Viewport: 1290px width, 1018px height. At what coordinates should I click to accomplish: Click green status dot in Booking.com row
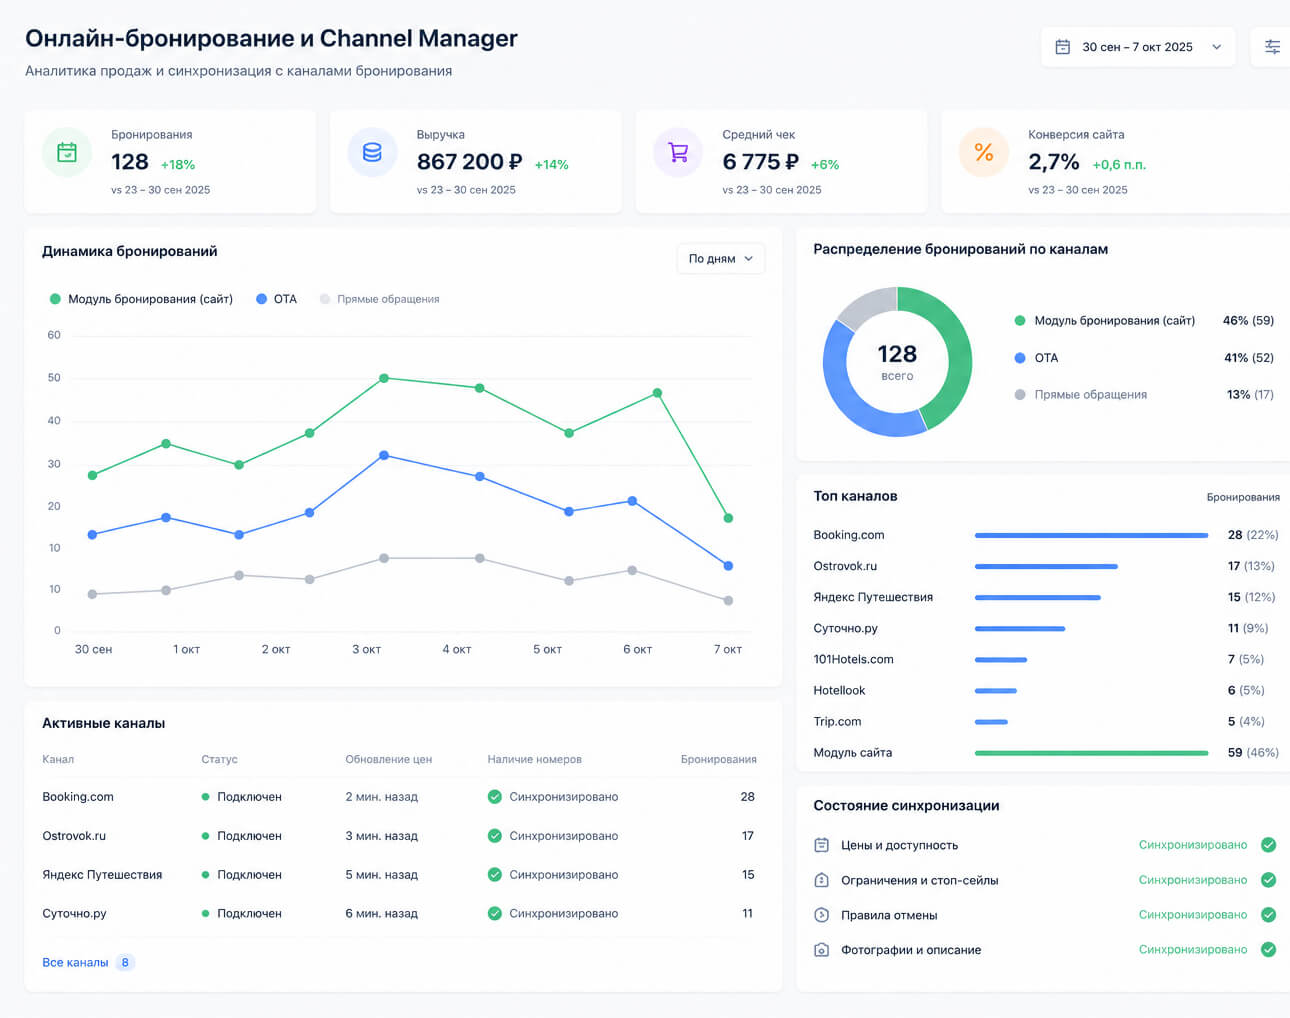pyautogui.click(x=205, y=797)
